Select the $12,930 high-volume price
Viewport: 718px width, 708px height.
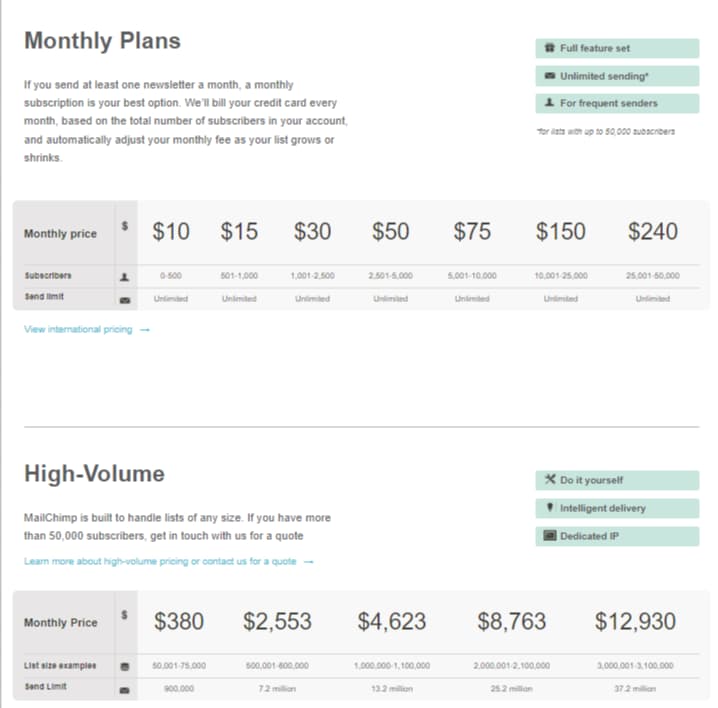(635, 621)
